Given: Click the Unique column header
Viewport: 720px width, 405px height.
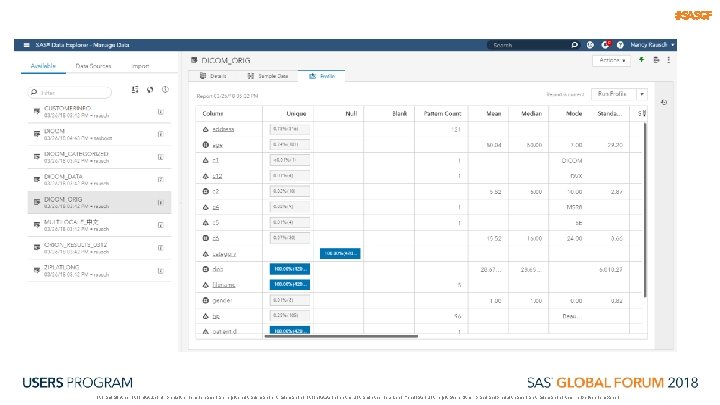Looking at the screenshot, I should click(296, 113).
